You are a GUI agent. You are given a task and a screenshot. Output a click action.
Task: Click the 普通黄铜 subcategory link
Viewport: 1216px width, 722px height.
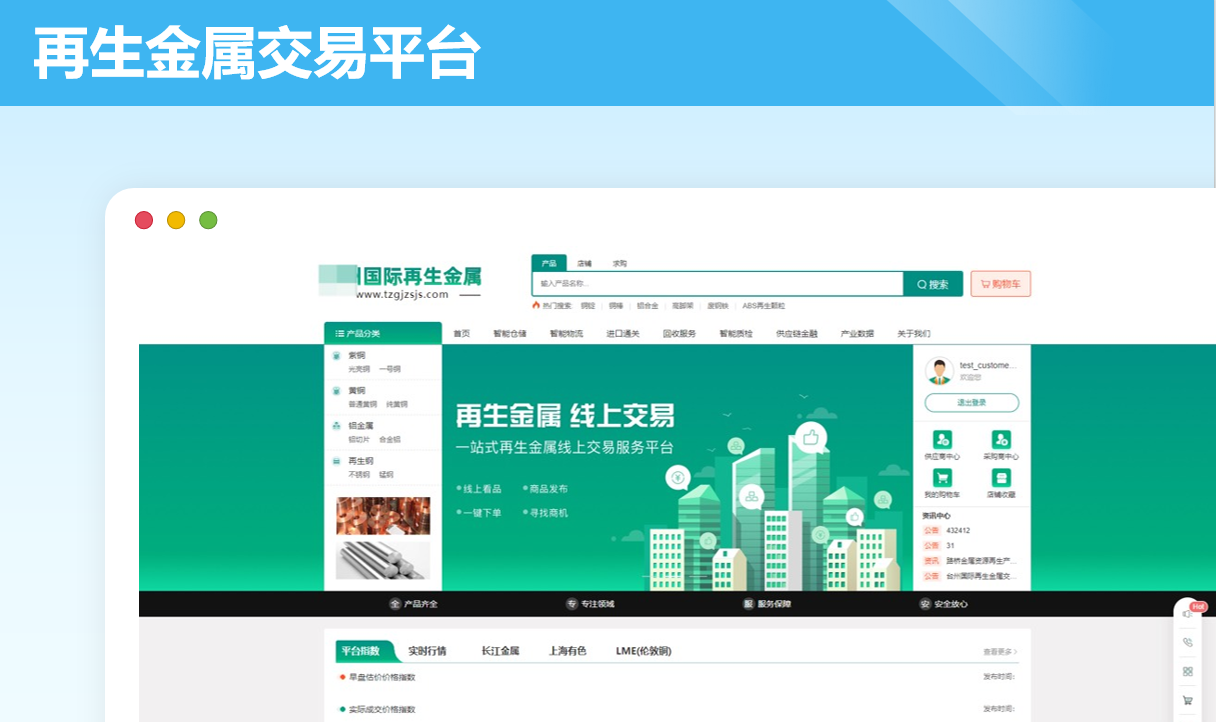(363, 404)
